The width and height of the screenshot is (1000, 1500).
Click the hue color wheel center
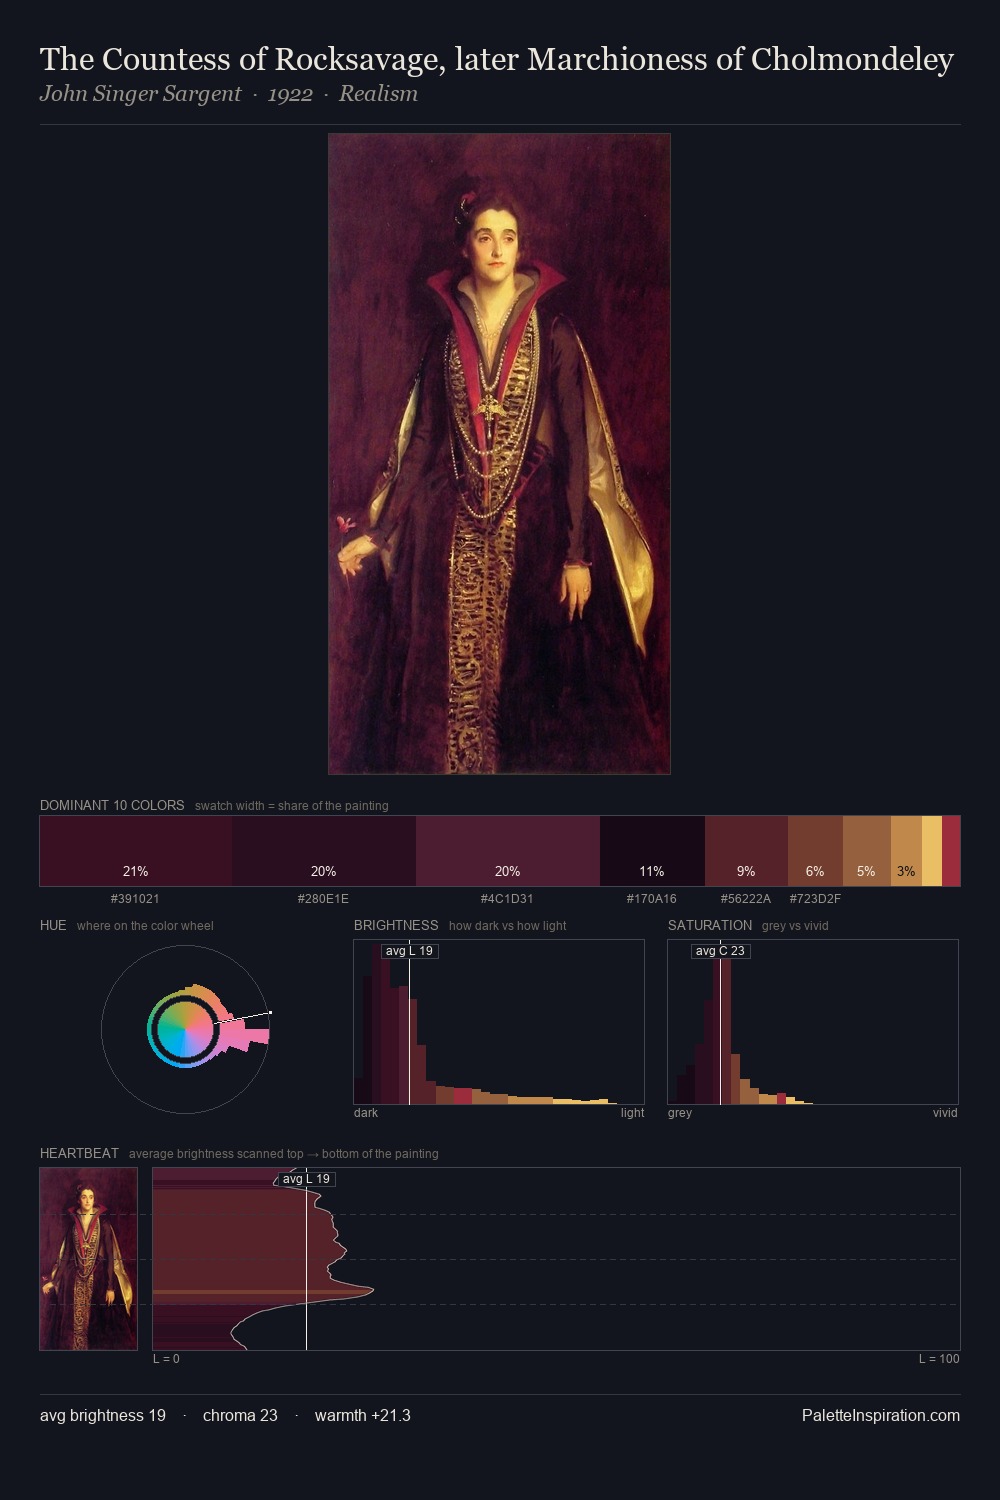coord(185,1028)
